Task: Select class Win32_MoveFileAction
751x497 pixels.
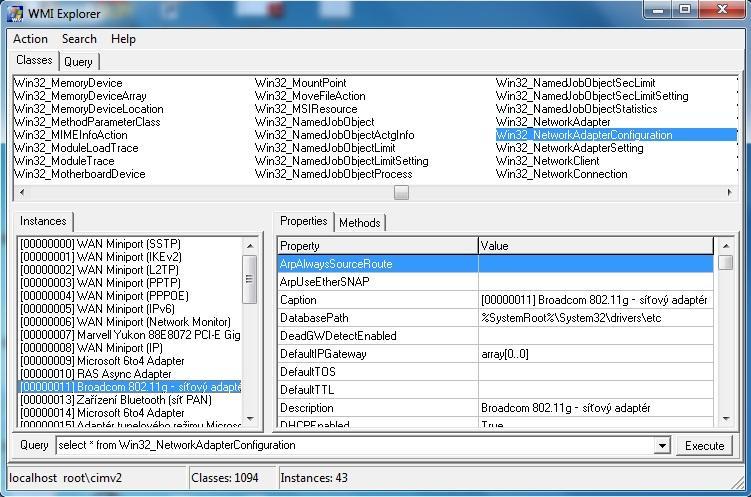Action: [x=310, y=96]
